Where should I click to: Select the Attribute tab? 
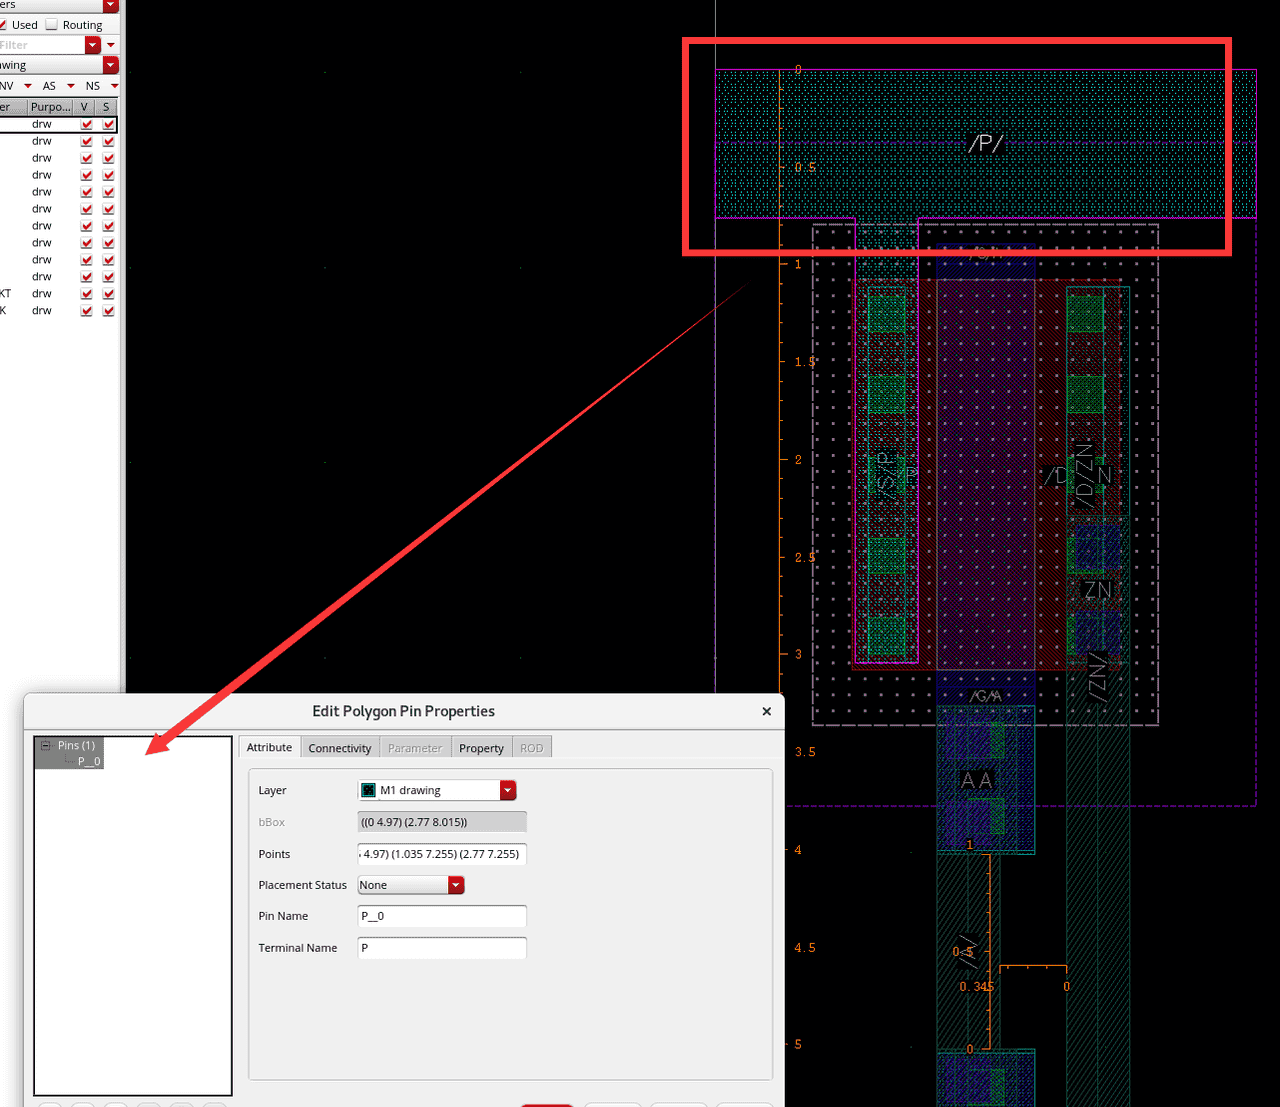tap(269, 747)
